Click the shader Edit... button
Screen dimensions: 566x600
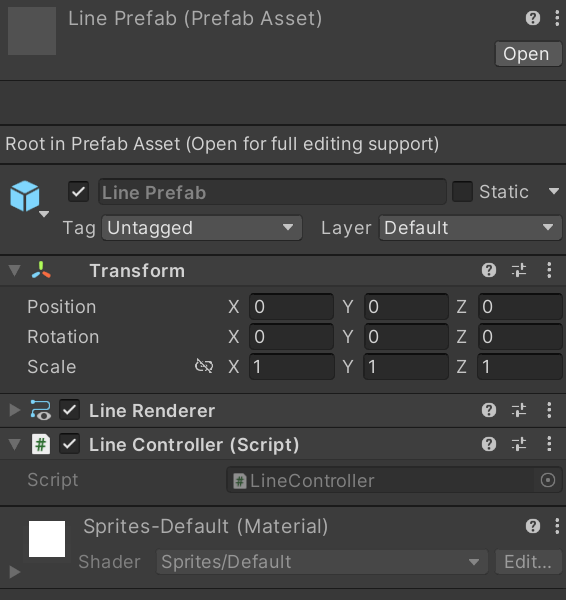528,562
